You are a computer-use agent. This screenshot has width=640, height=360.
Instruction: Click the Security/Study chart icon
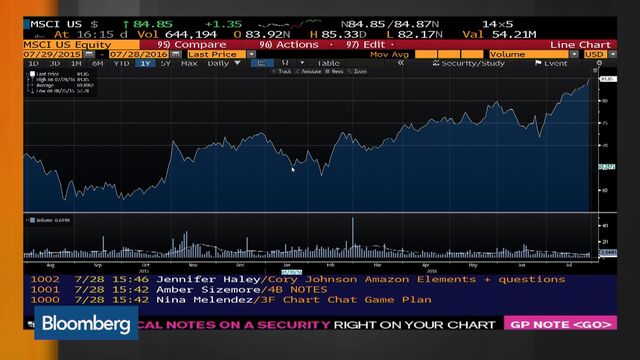[x=436, y=63]
